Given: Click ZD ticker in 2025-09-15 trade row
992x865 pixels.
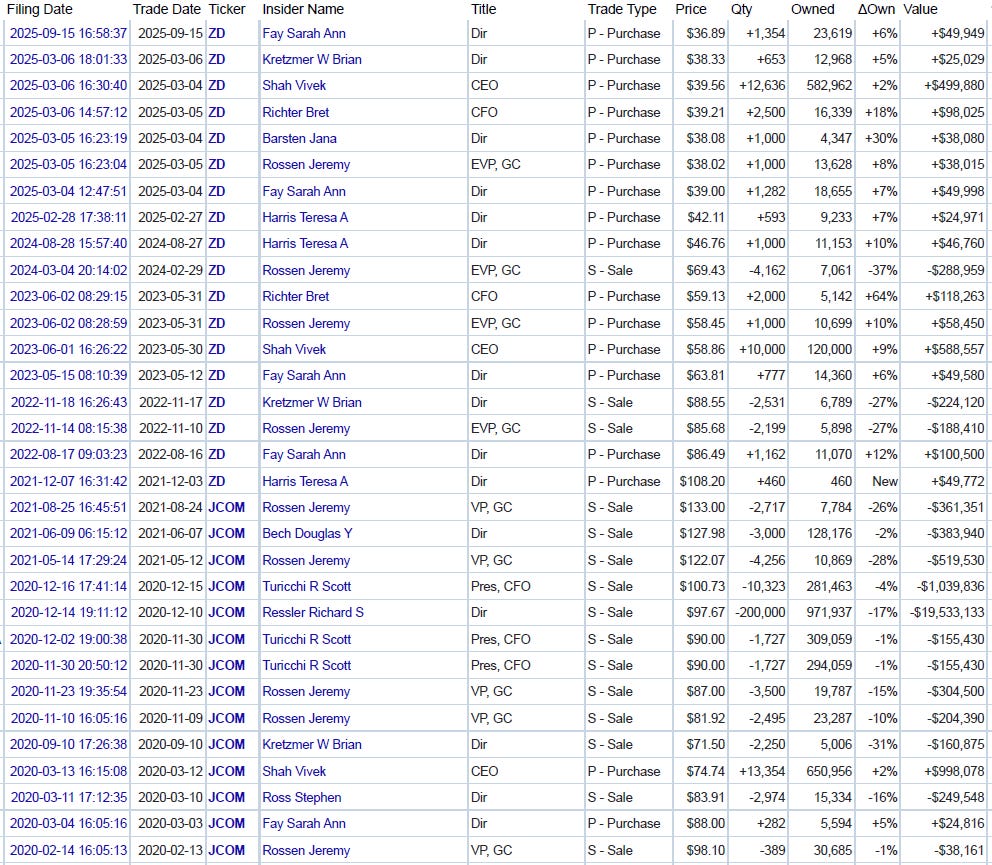Looking at the screenshot, I should click(216, 33).
